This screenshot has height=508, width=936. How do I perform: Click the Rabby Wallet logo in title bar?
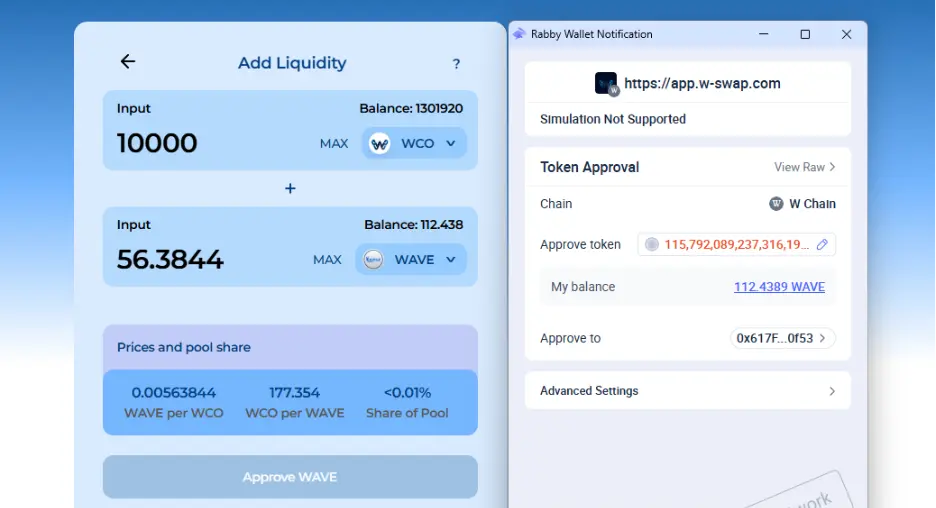519,34
